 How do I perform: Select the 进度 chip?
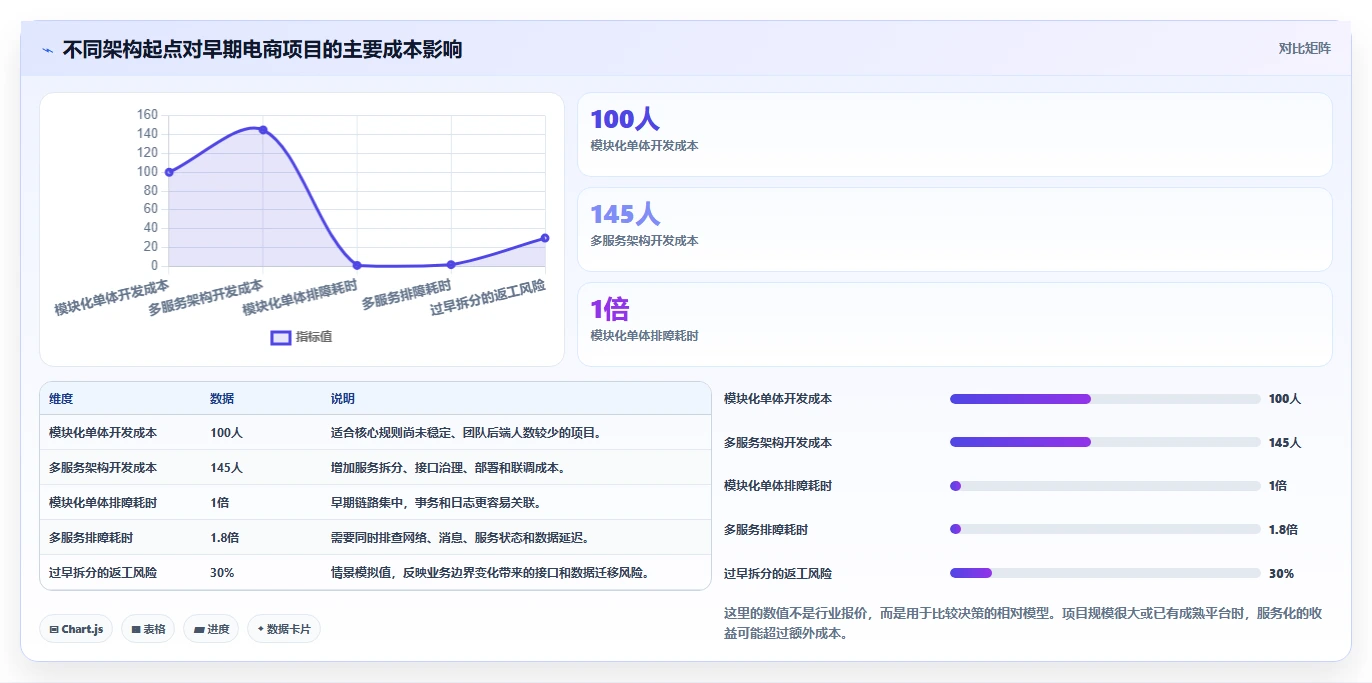click(211, 629)
